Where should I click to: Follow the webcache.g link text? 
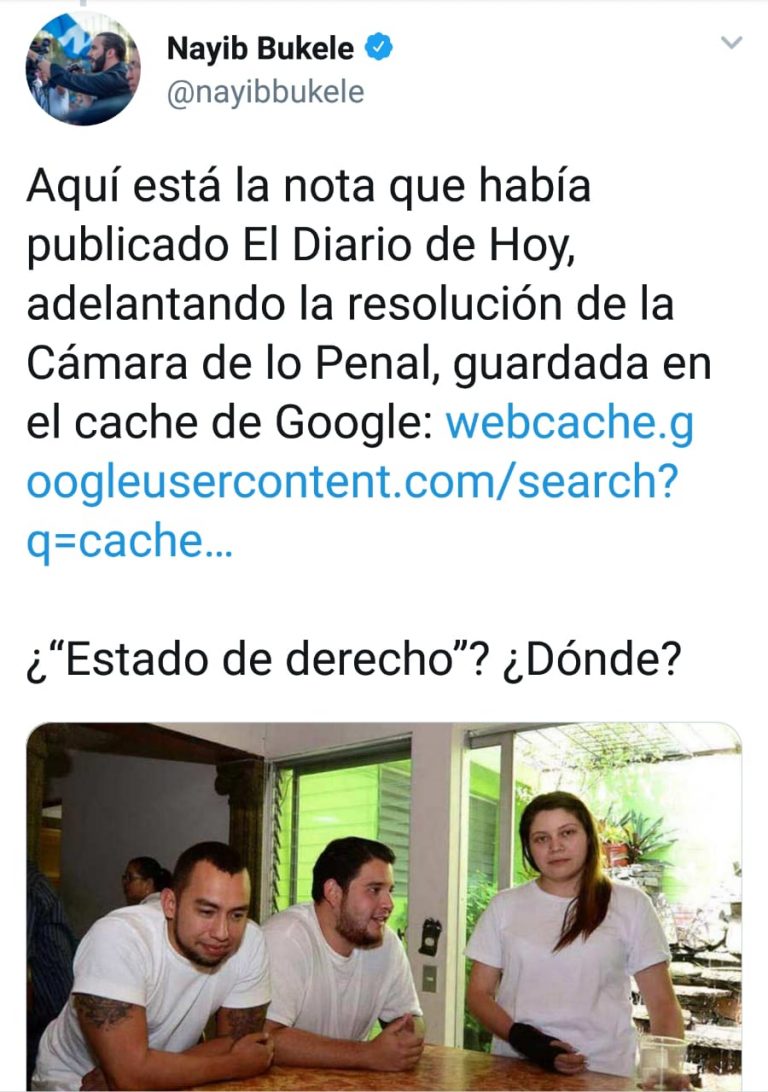(570, 423)
